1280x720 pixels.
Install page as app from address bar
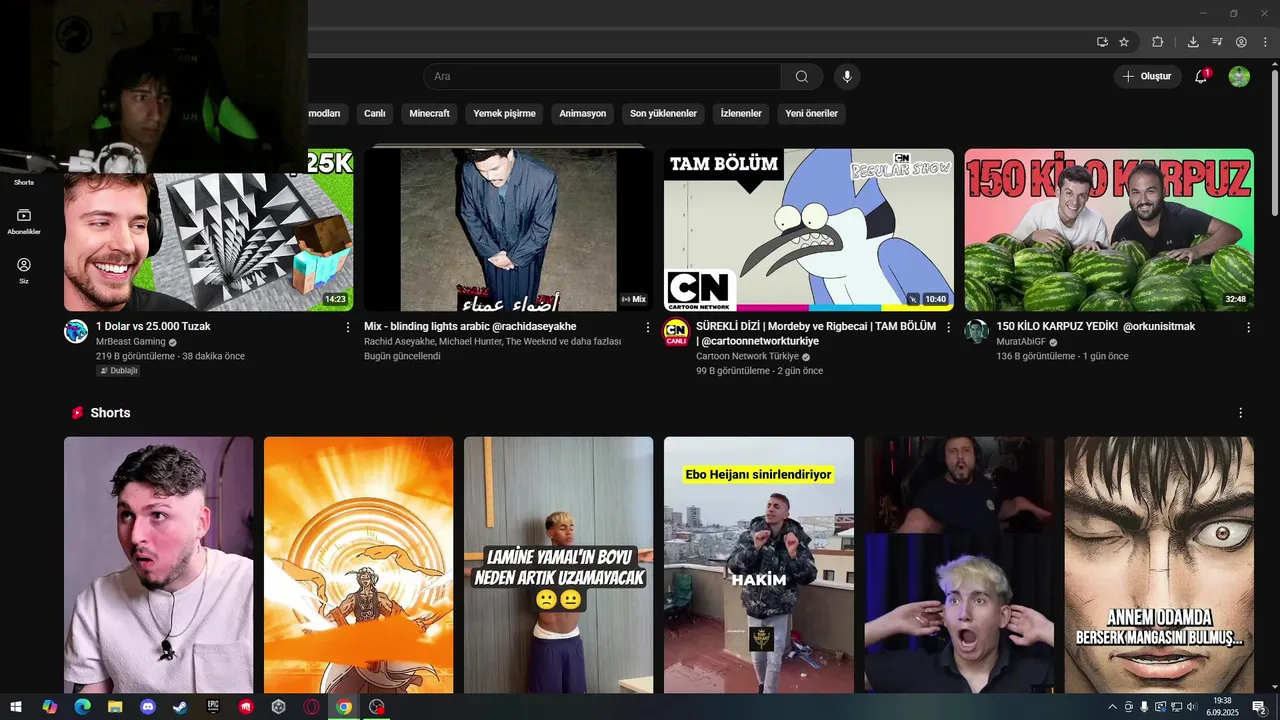1102,42
